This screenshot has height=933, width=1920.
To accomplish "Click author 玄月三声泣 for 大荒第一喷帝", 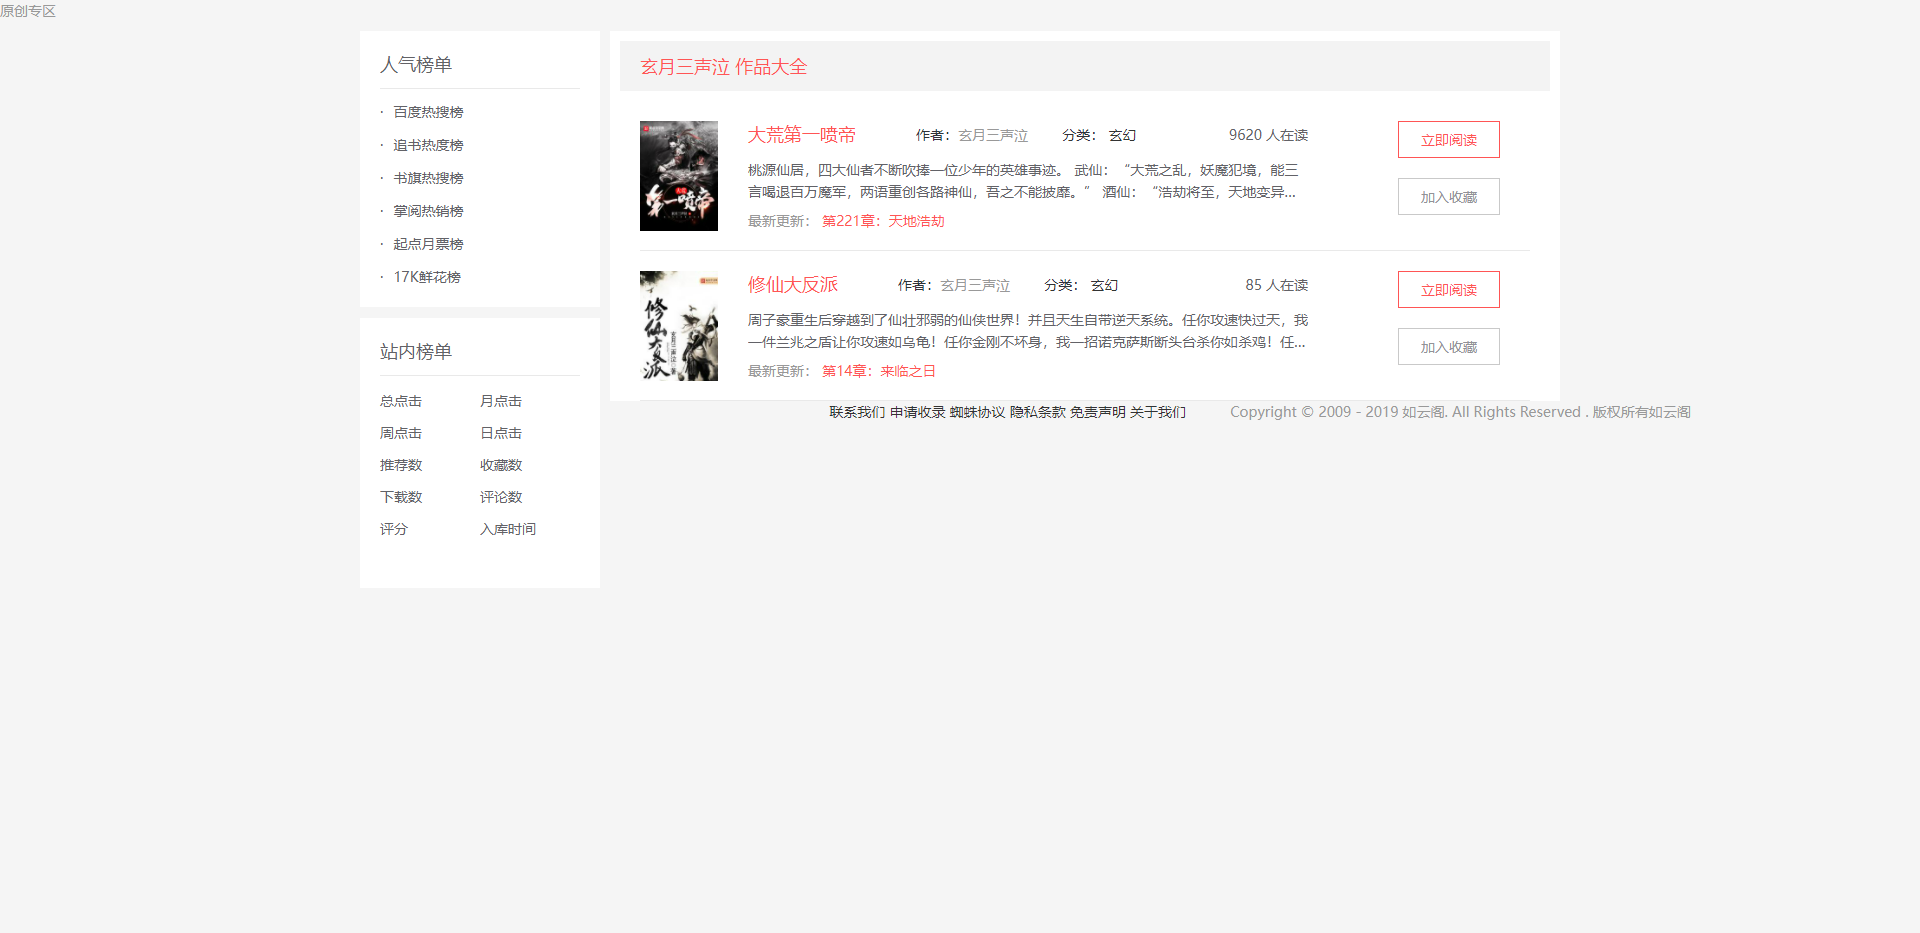I will click(x=993, y=135).
